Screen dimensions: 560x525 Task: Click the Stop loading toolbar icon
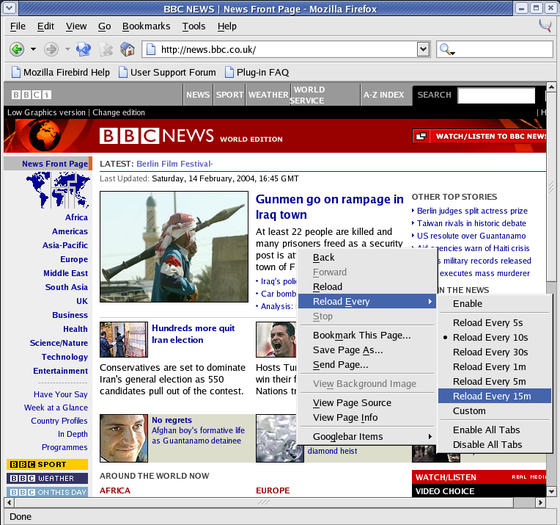coord(106,49)
